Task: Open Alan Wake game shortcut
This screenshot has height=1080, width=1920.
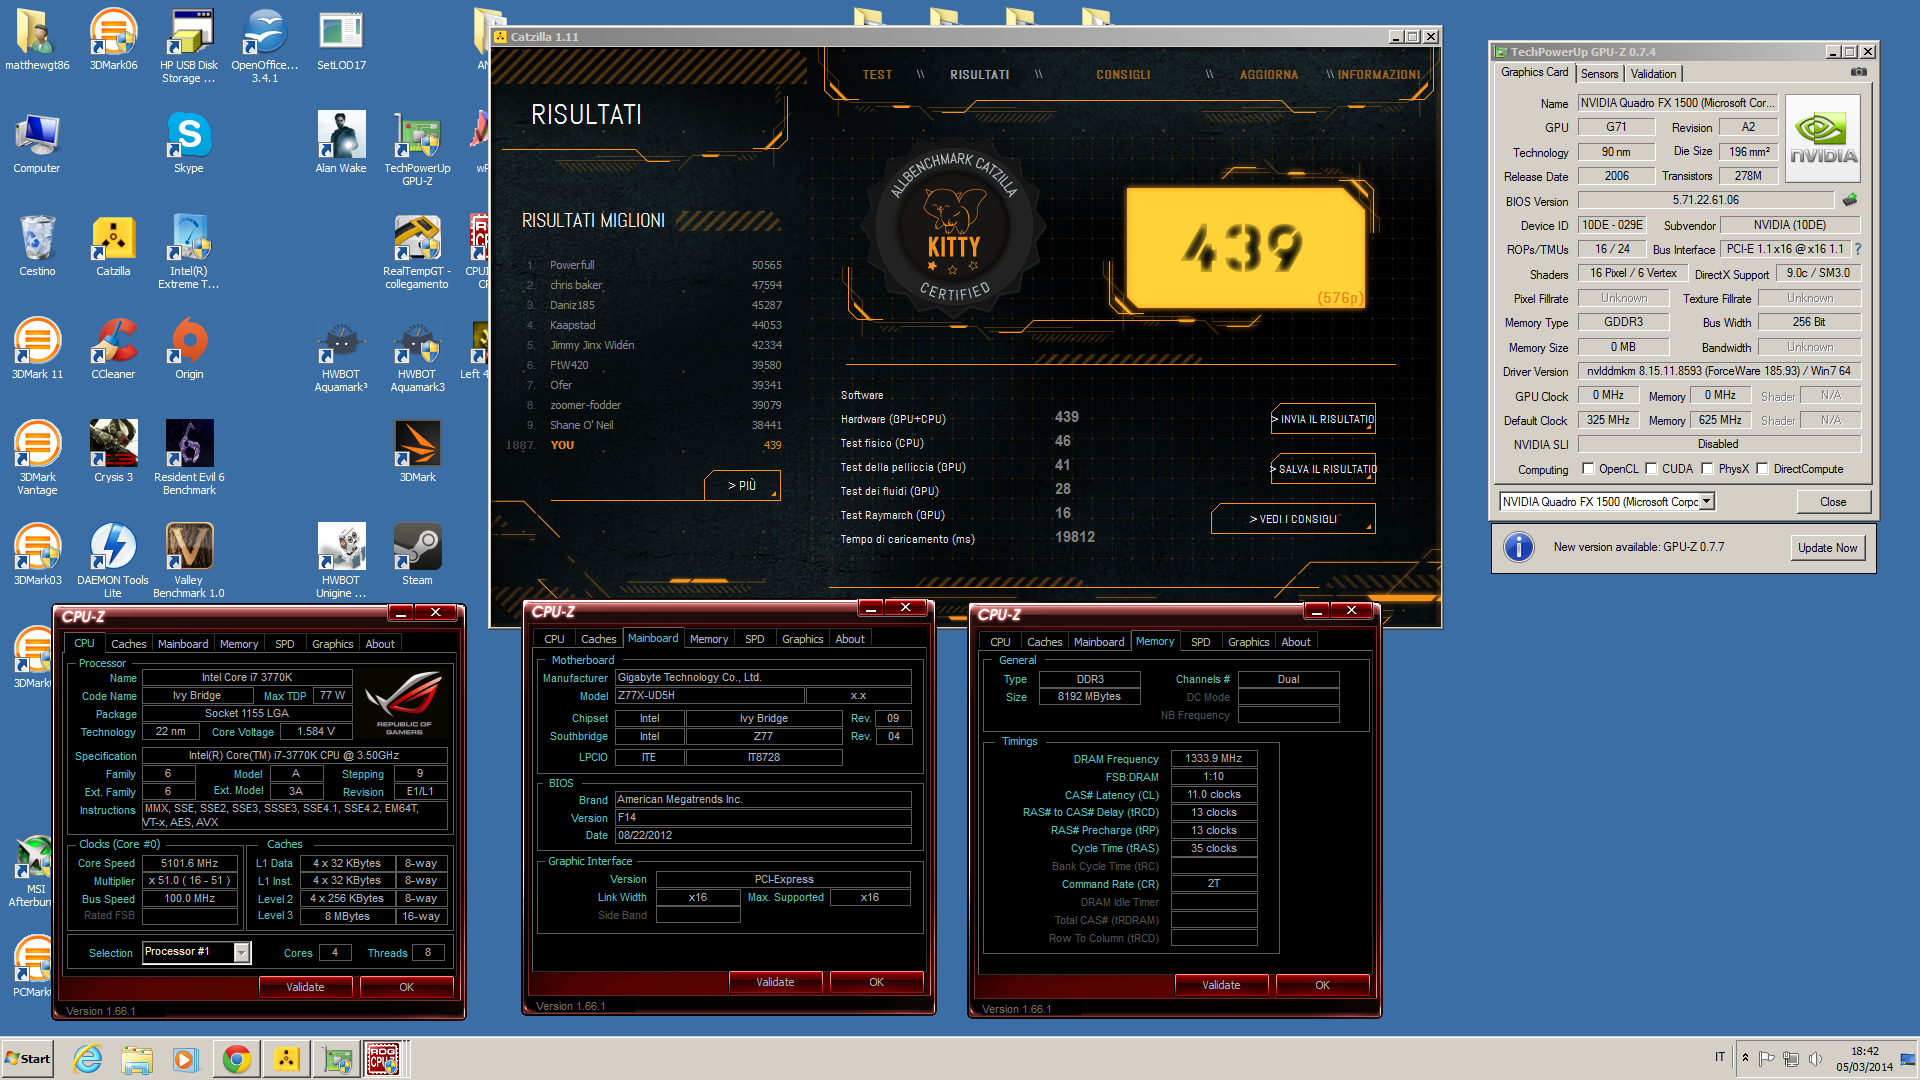Action: point(341,143)
